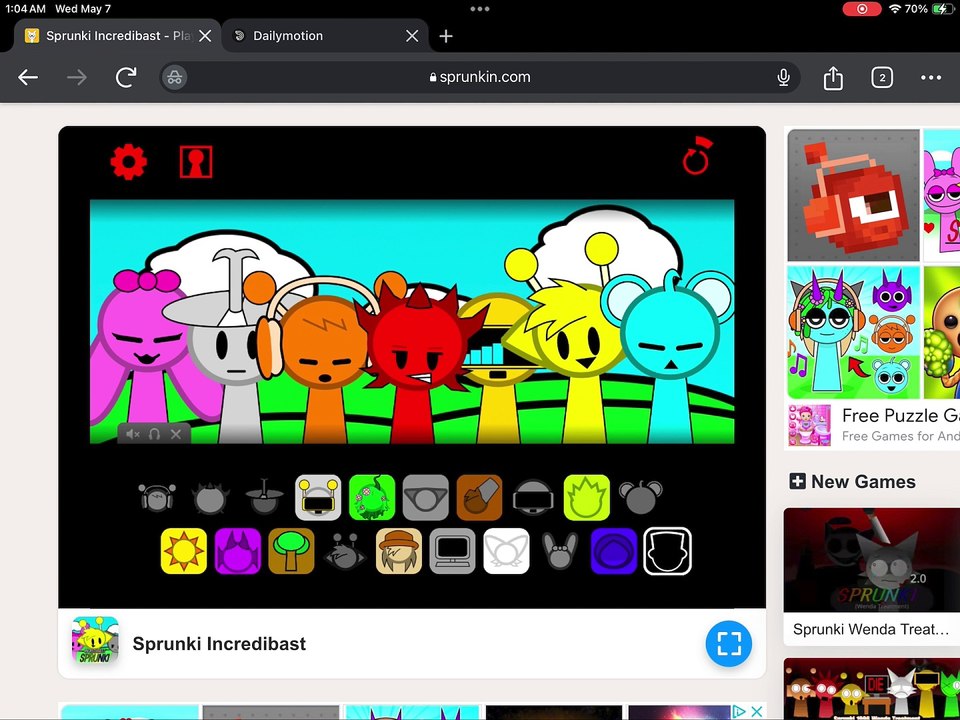
Task: Click the sprunkin.com address bar
Action: point(480,77)
